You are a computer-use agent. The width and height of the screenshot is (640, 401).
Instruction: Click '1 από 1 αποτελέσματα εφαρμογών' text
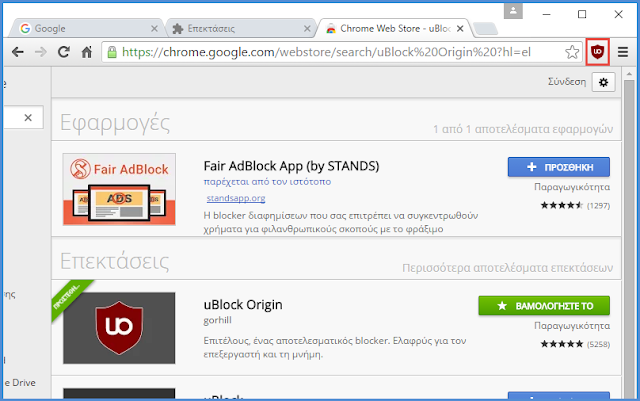pyautogui.click(x=523, y=129)
